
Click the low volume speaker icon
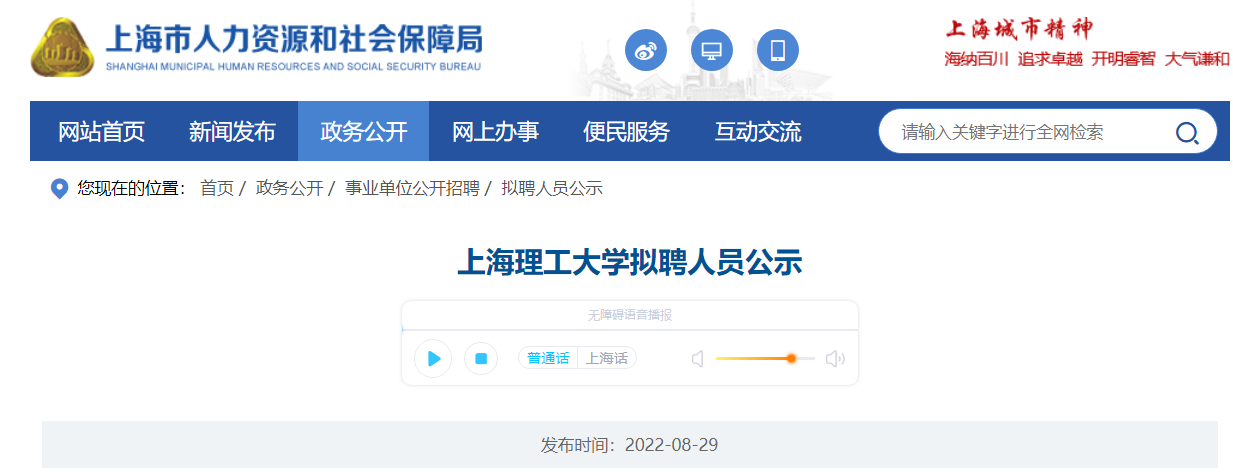pyautogui.click(x=698, y=358)
